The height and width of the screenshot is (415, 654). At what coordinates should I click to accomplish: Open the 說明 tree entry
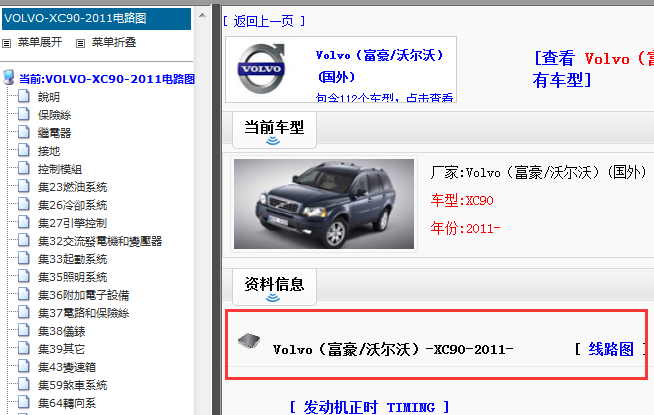(49, 97)
